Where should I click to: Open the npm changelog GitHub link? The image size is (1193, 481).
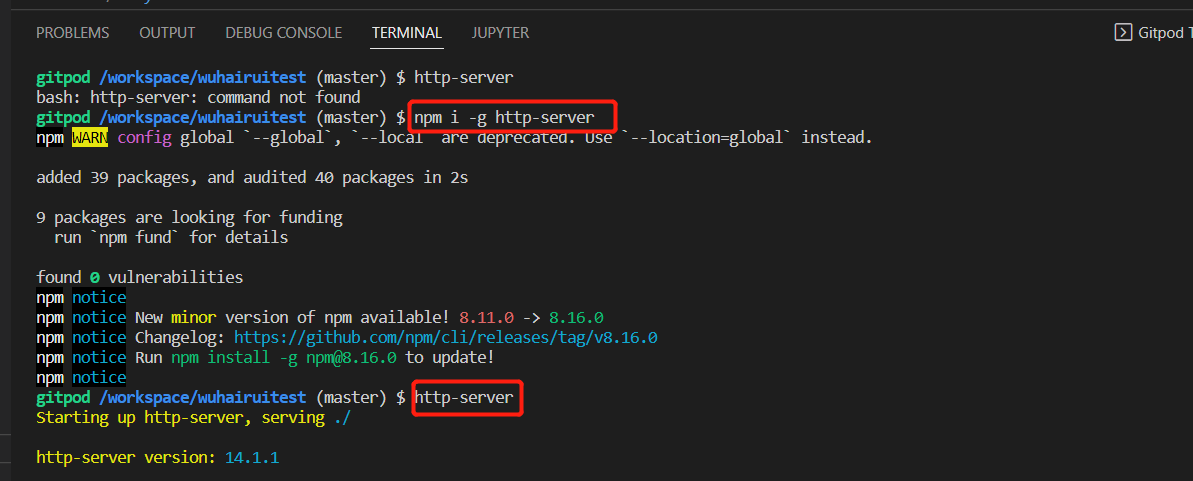point(445,337)
